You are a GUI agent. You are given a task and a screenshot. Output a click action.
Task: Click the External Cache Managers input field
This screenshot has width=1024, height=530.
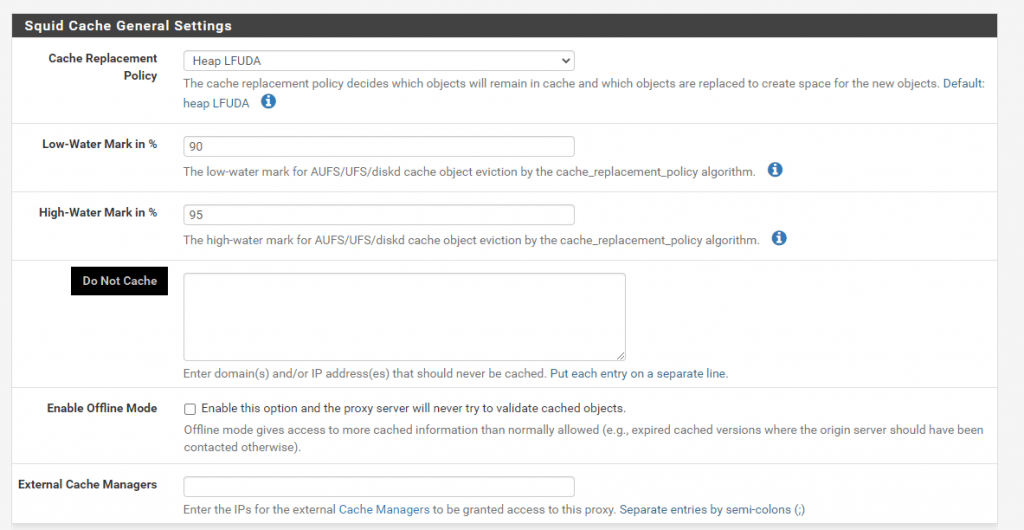click(379, 487)
